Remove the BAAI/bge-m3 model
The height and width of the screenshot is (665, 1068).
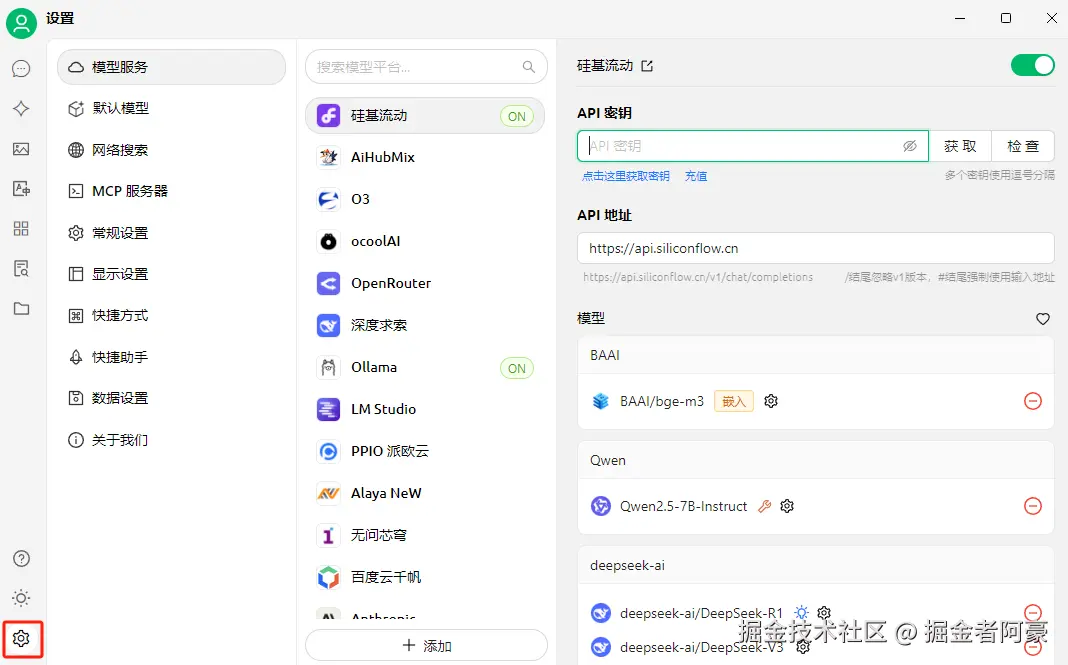(x=1033, y=401)
